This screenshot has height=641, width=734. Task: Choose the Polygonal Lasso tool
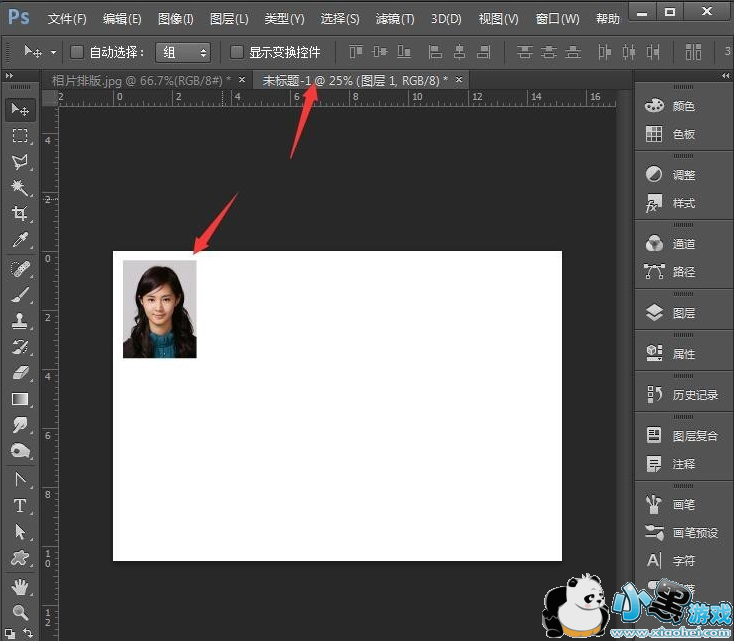tap(19, 162)
